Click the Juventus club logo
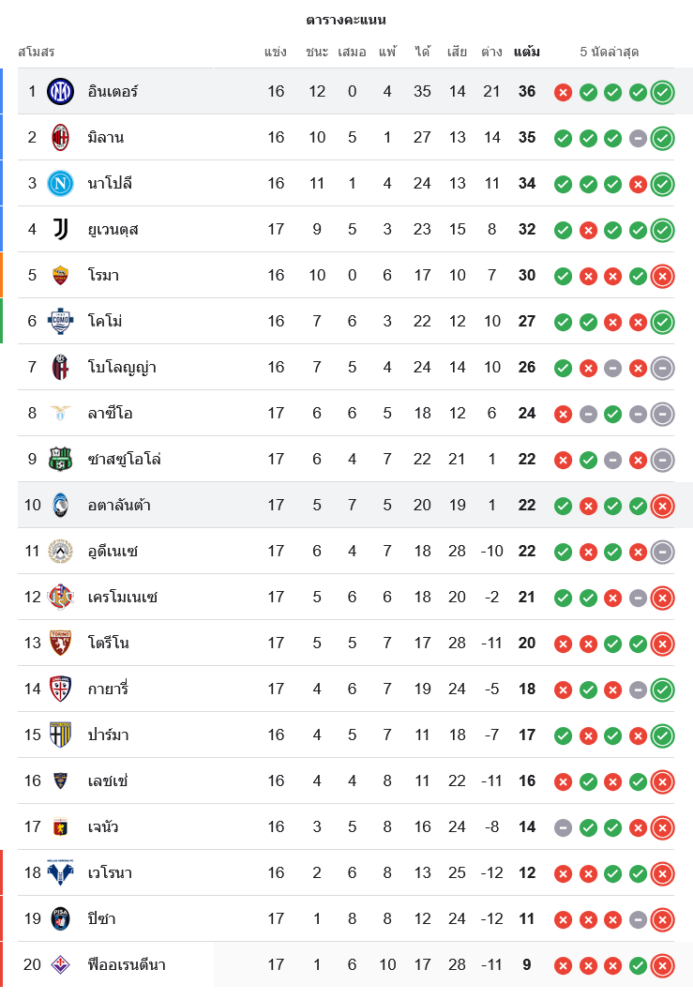693x1000 pixels. [61, 229]
